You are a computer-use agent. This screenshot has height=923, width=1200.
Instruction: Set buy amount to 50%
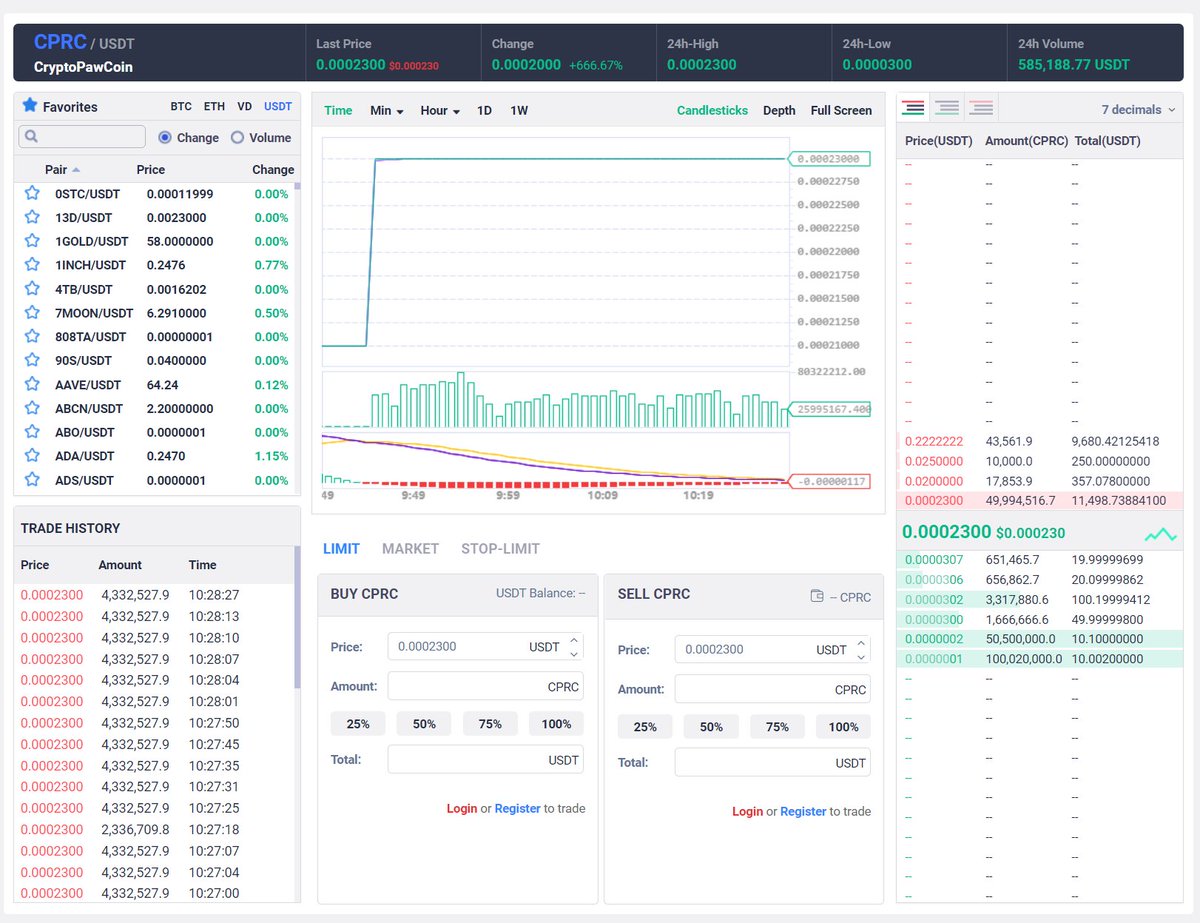tap(424, 724)
